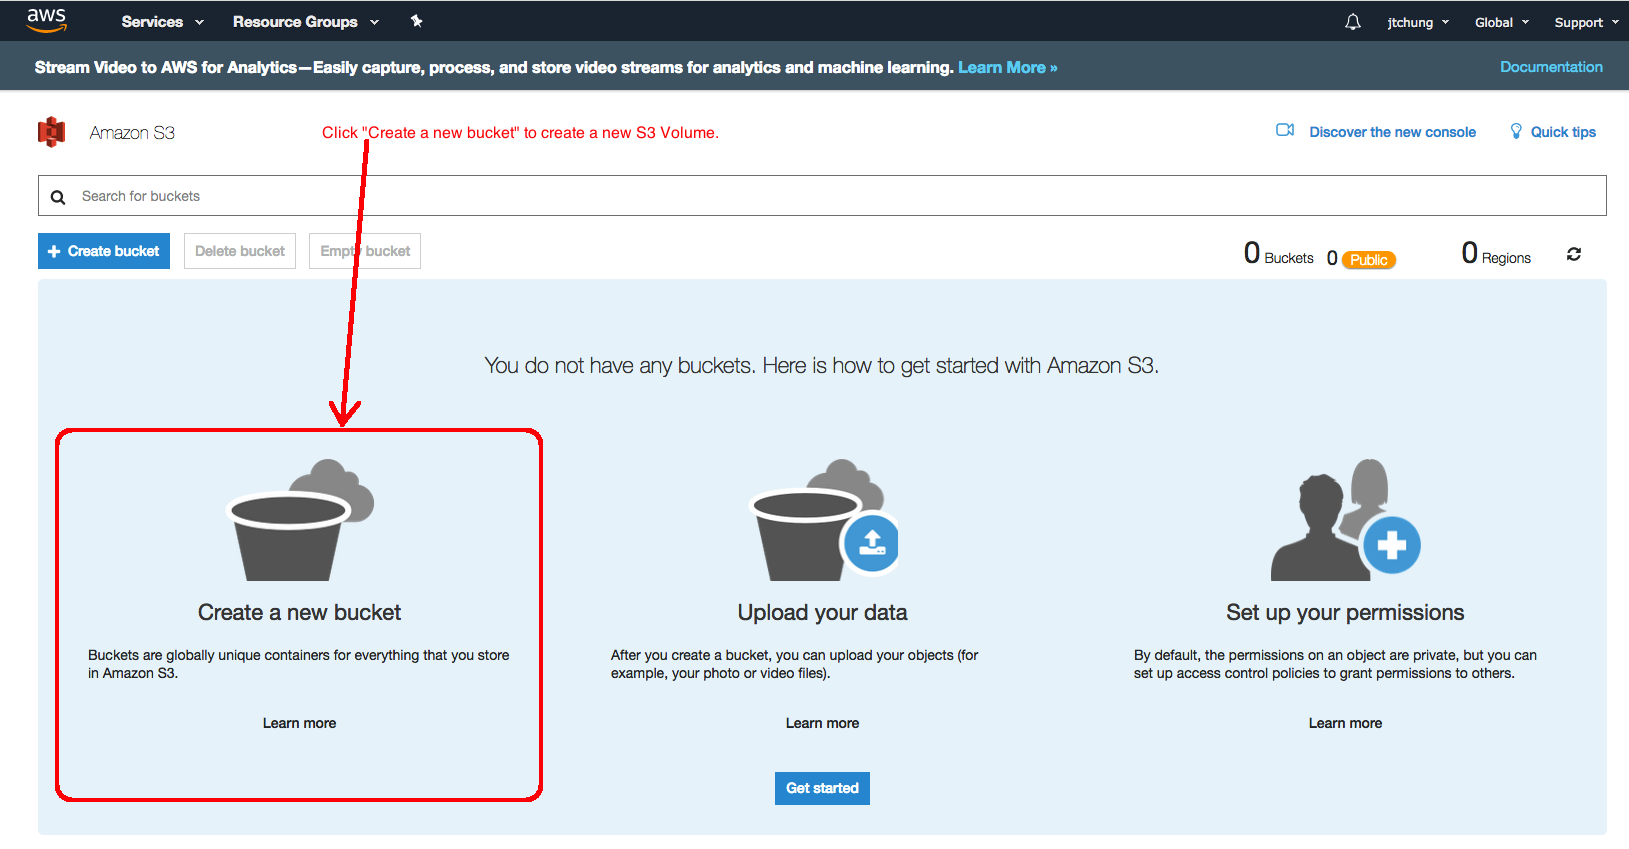This screenshot has width=1629, height=849.
Task: Open the Quick tips link
Action: (x=1563, y=132)
